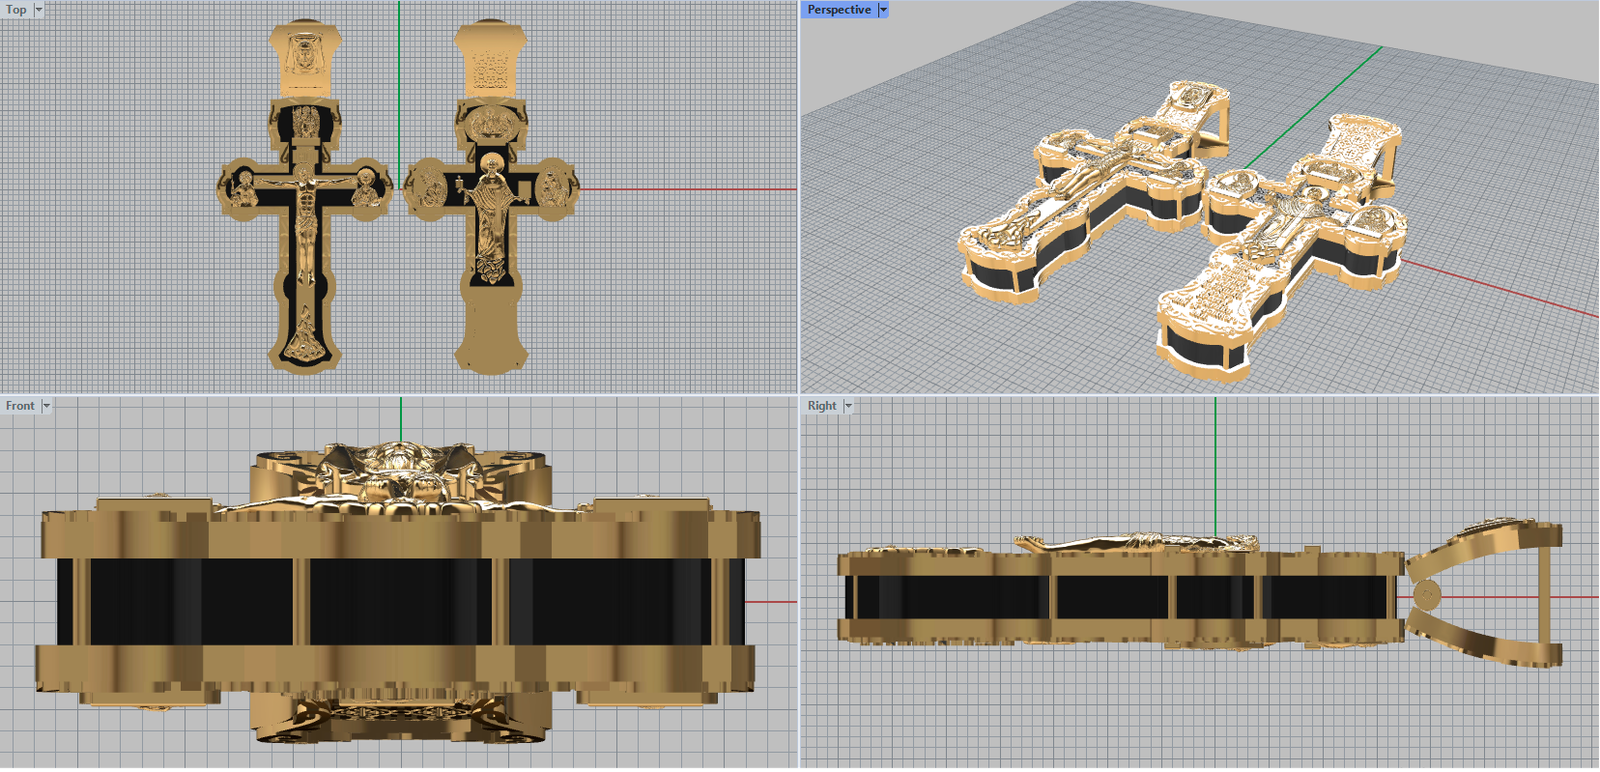This screenshot has width=1600, height=772.
Task: Expand the Front viewport dropdown arrow
Action: click(46, 406)
